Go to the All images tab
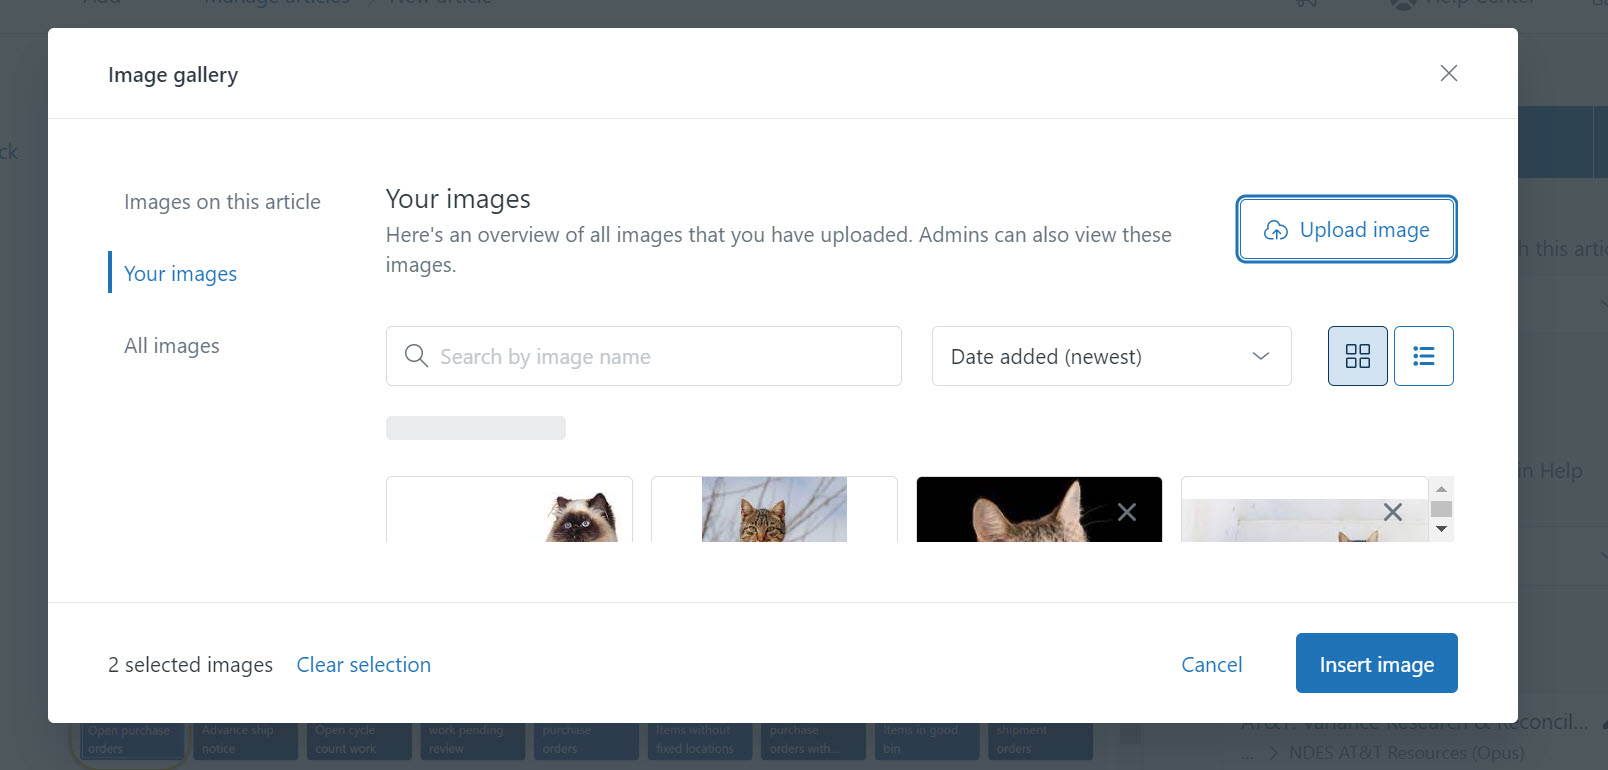1608x770 pixels. coord(172,346)
